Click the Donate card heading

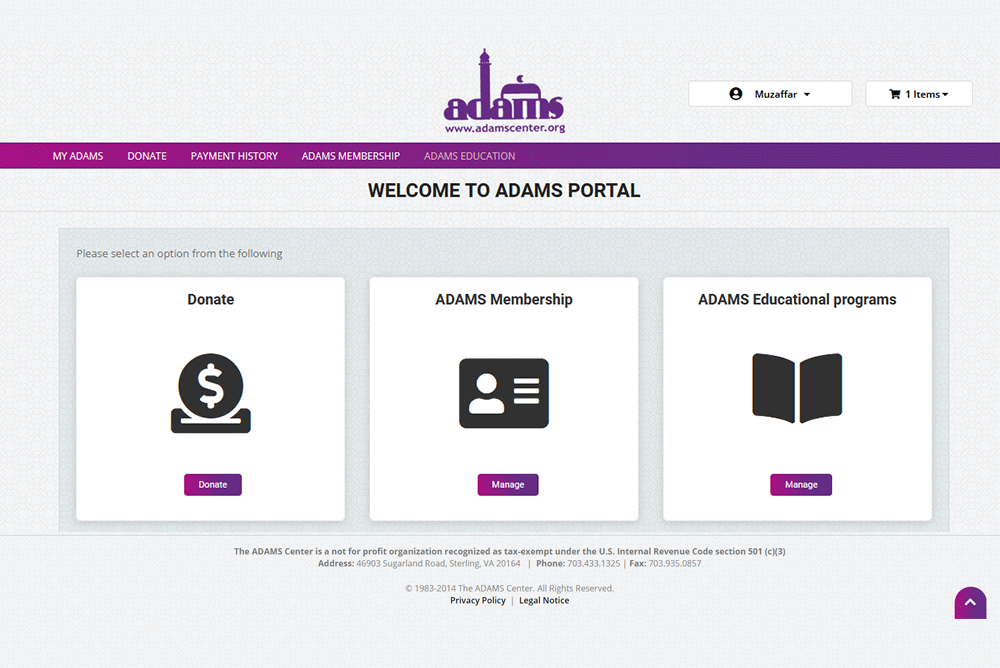pyautogui.click(x=210, y=299)
